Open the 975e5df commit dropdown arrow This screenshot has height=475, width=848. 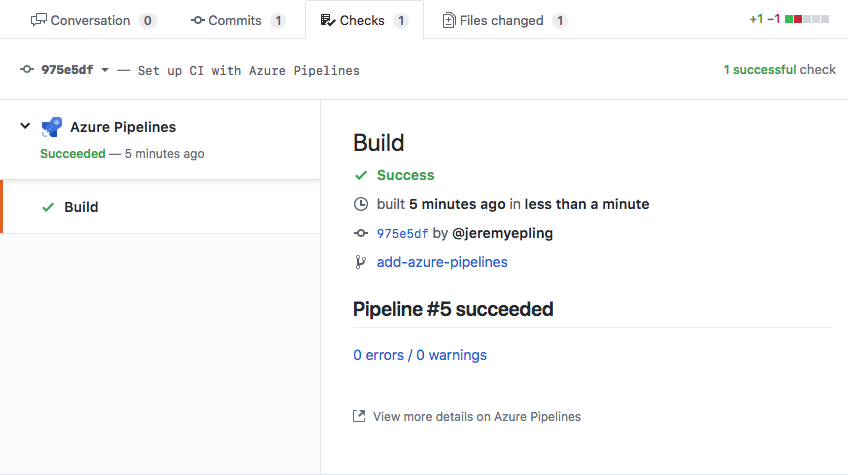pyautogui.click(x=105, y=70)
